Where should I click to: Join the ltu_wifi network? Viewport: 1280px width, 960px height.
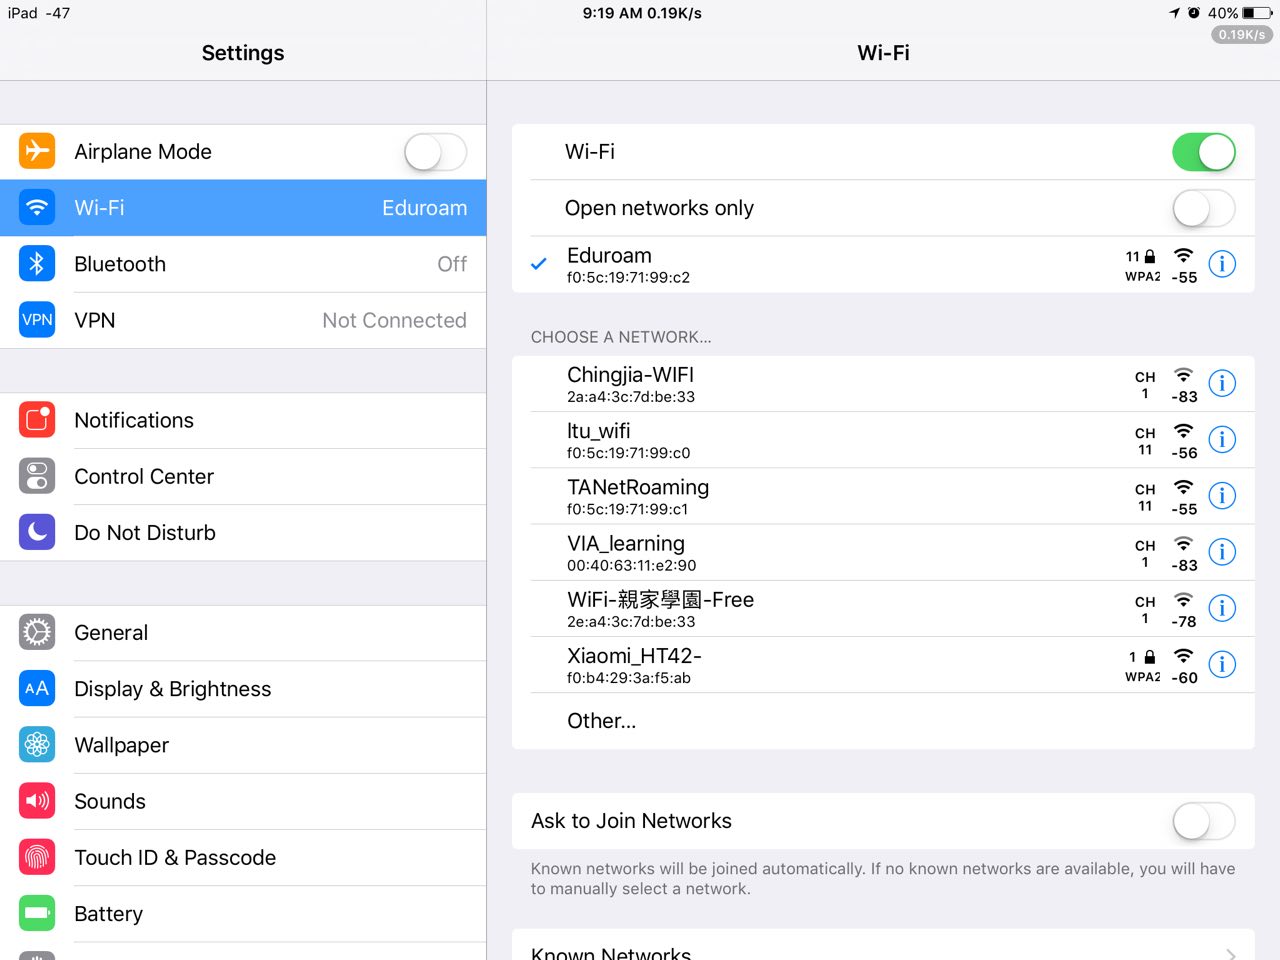tap(883, 440)
